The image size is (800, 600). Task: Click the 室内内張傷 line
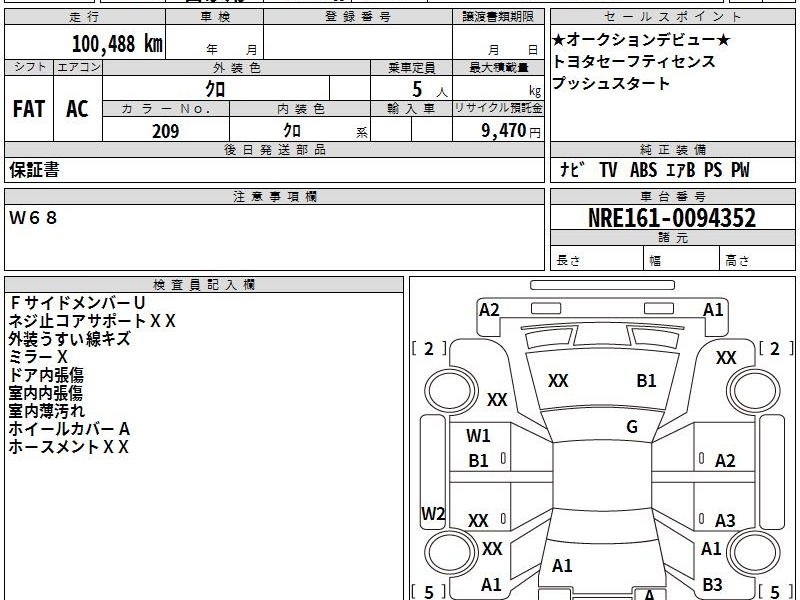coord(46,393)
